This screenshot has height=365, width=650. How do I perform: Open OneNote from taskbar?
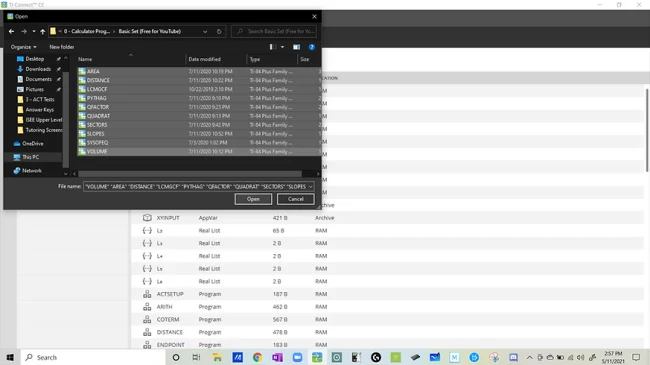click(x=277, y=358)
